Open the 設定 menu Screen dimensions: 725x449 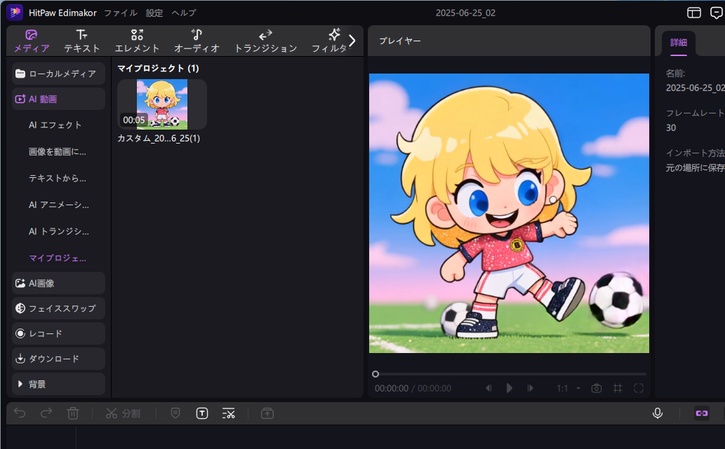pyautogui.click(x=154, y=13)
